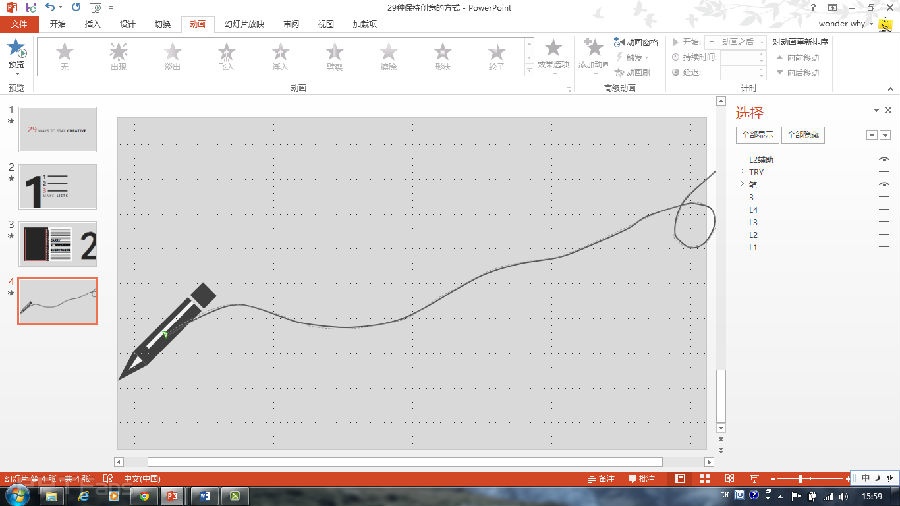Screen dimensions: 900x506
Task: Click the 全部隐藏 (Hide All) button
Action: point(803,135)
